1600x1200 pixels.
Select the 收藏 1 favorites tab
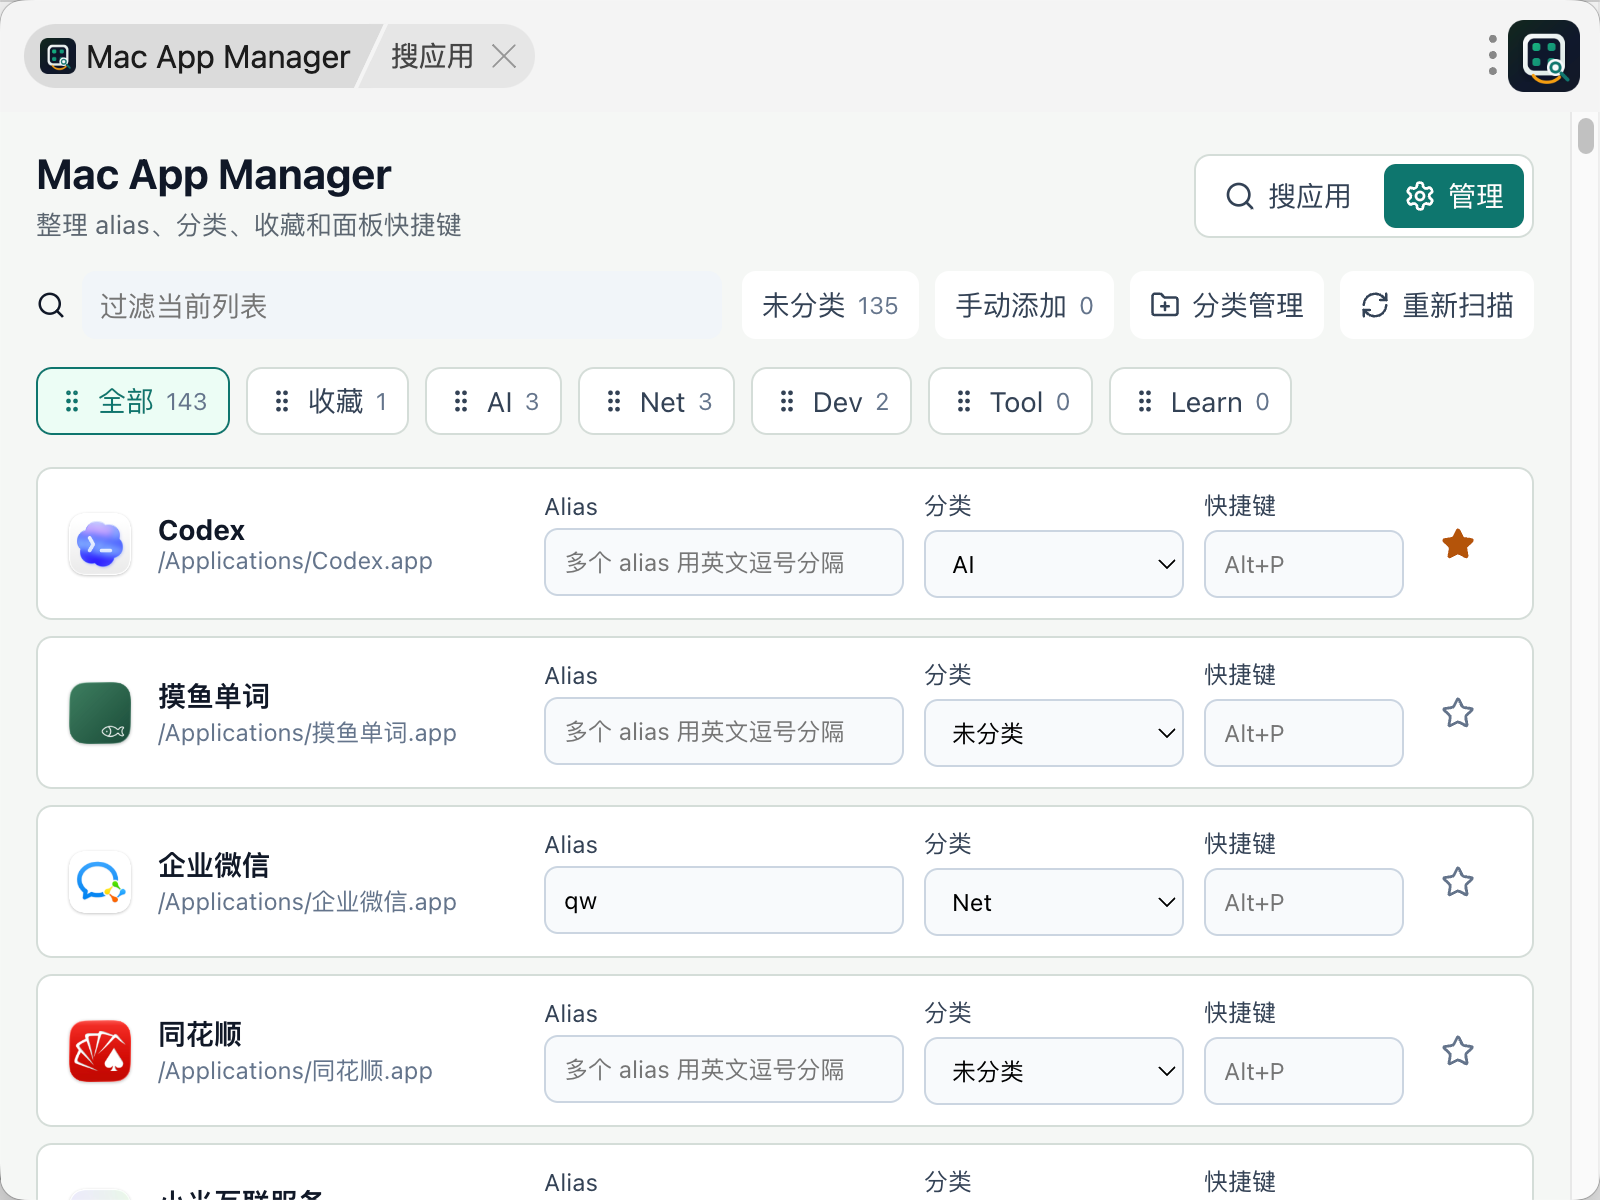pos(327,401)
